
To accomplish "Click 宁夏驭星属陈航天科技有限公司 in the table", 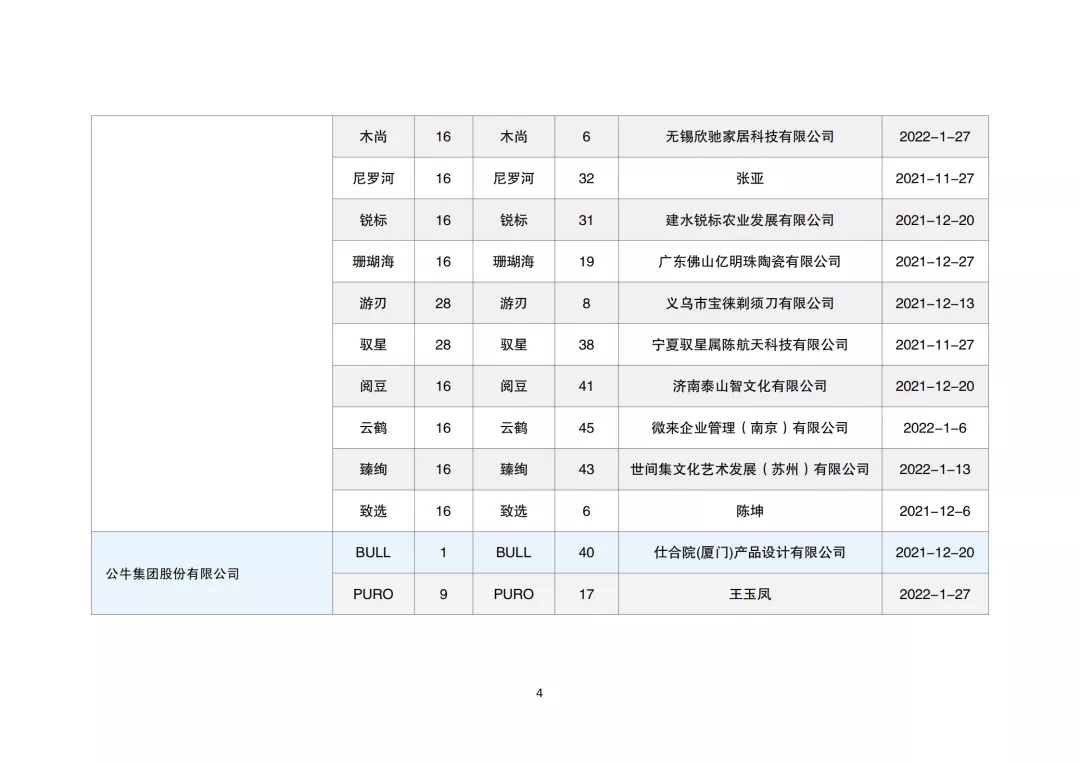I will tap(749, 344).
